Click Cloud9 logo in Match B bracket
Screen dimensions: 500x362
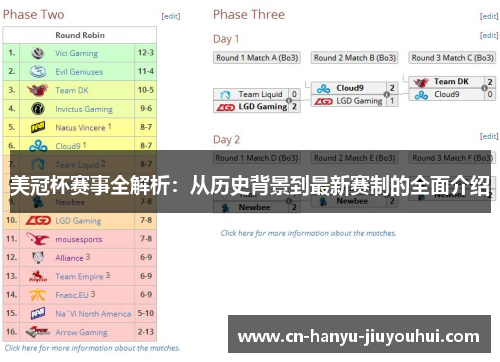tap(323, 89)
